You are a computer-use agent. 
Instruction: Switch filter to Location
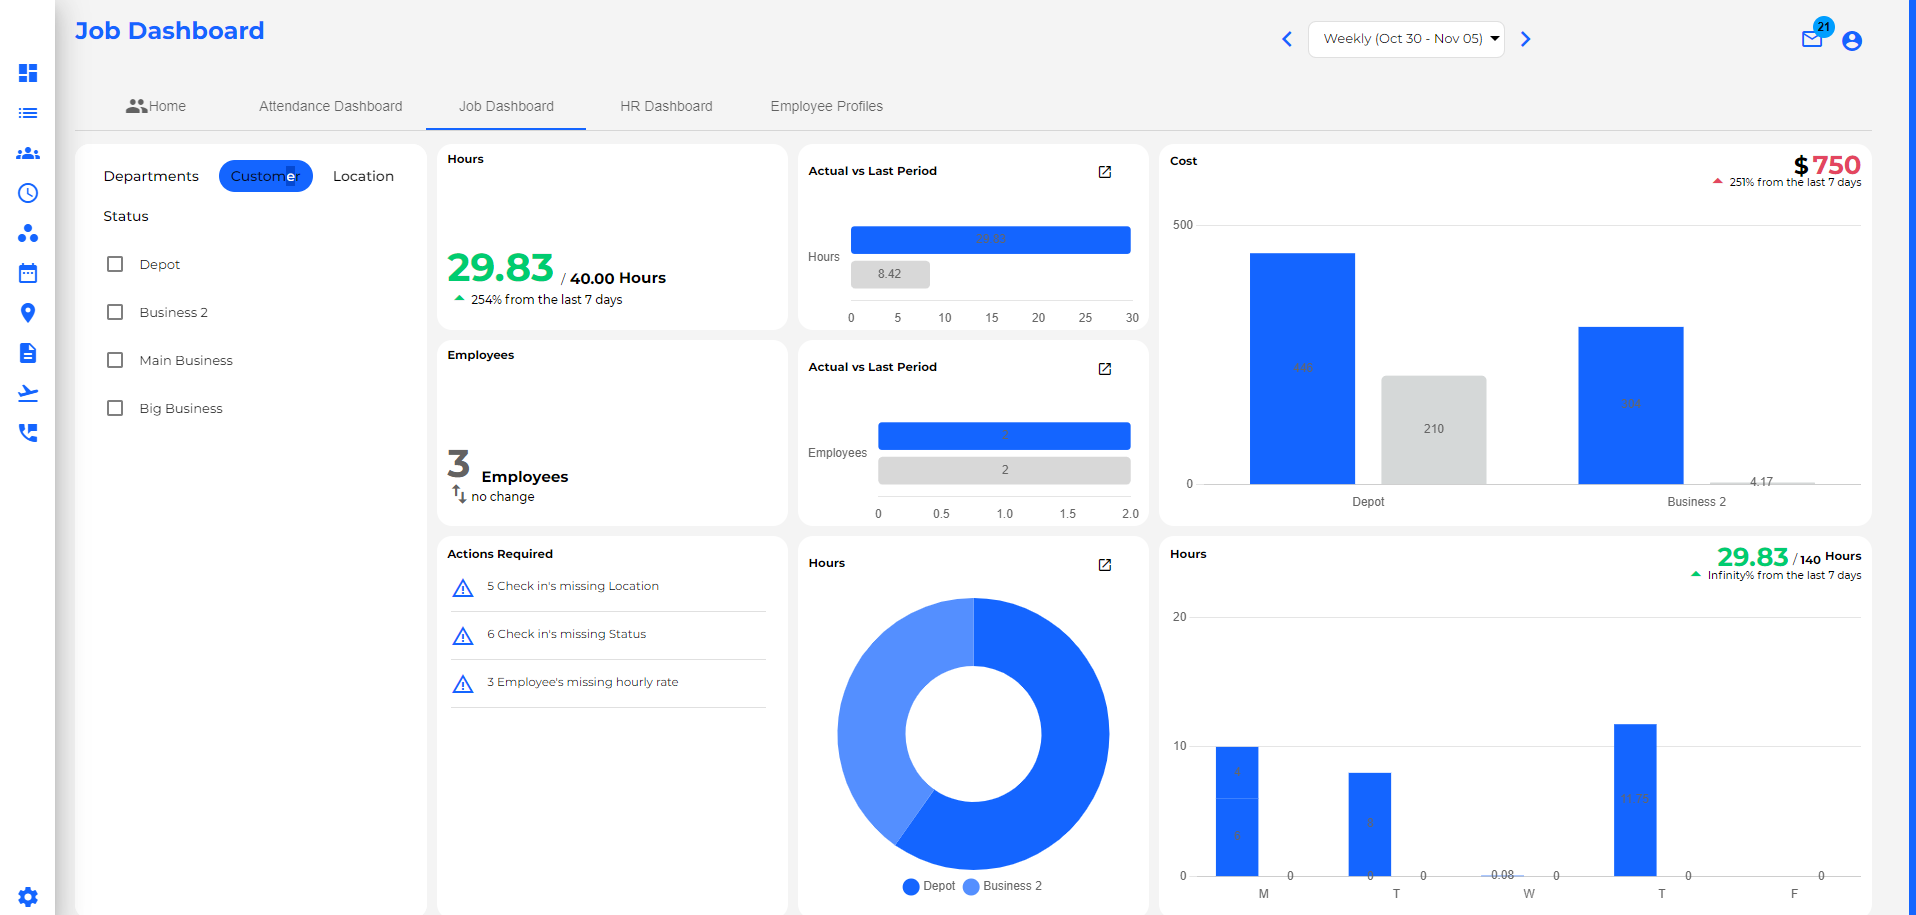362,175
